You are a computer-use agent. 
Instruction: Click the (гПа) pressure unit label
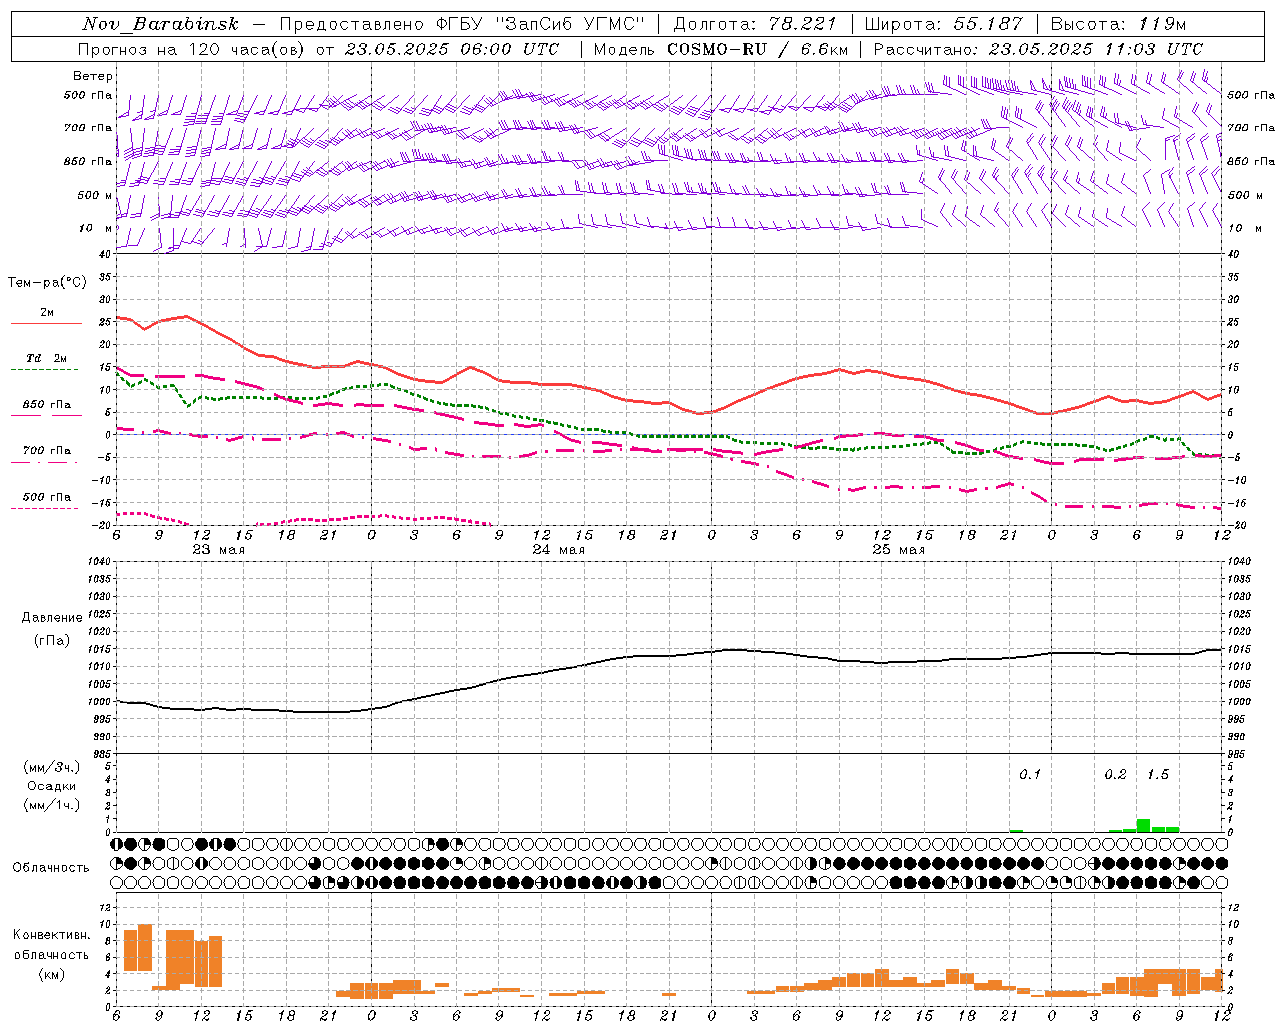coord(52,640)
